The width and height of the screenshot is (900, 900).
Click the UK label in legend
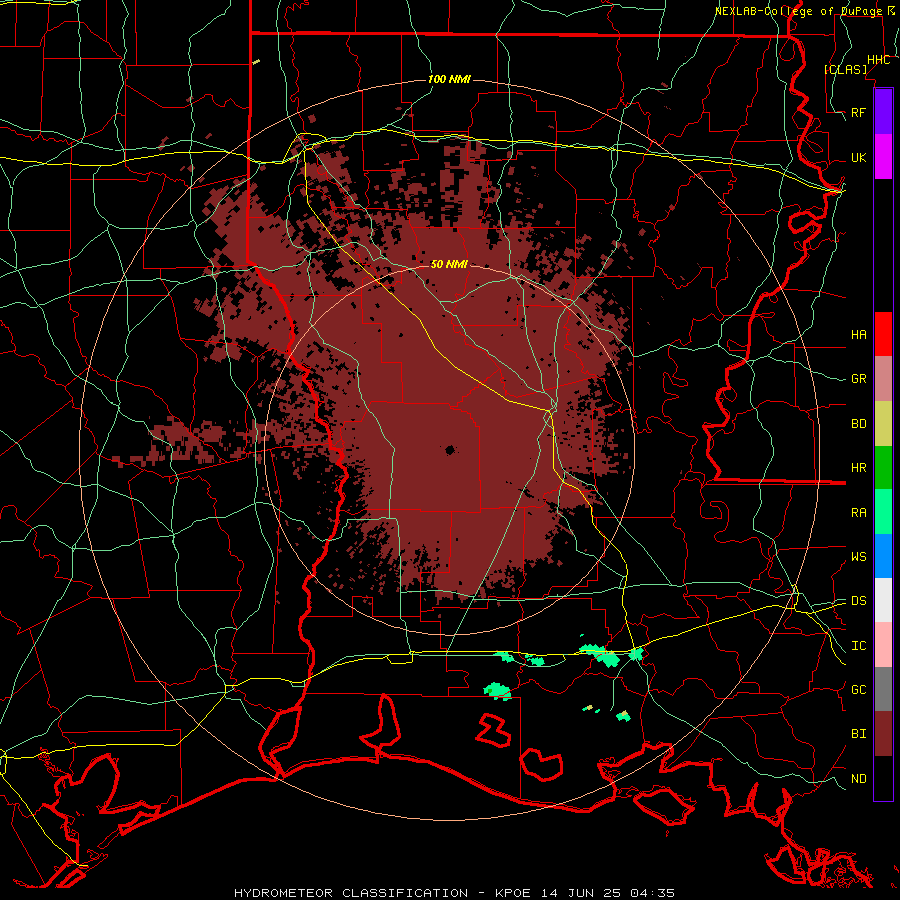coord(858,157)
